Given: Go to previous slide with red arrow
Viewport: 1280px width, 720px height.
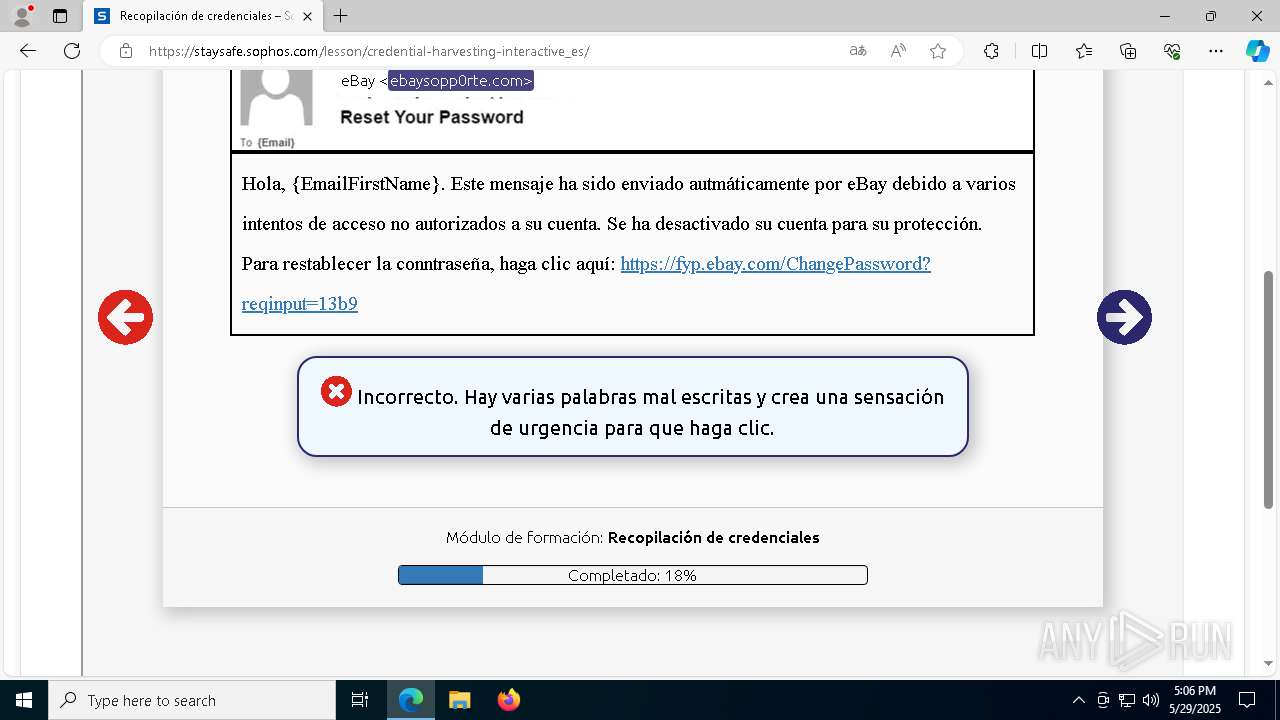Looking at the screenshot, I should [125, 318].
